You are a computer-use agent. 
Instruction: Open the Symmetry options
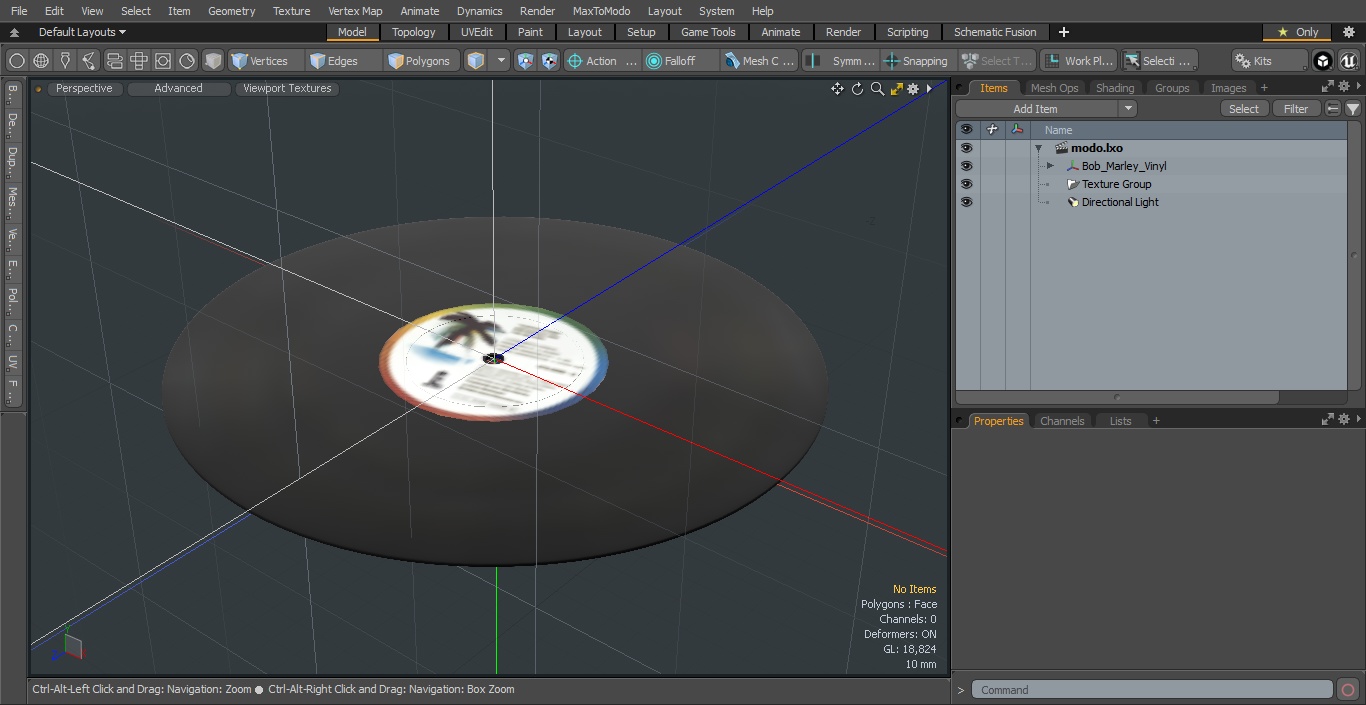pos(842,61)
